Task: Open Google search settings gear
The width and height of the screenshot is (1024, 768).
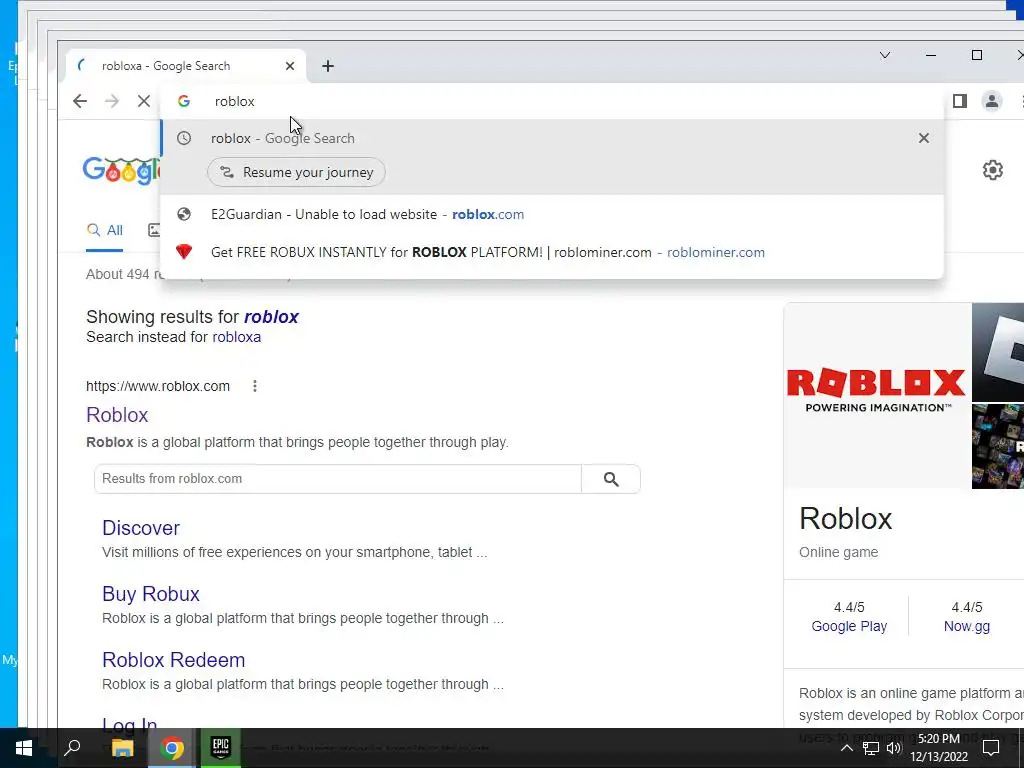Action: click(x=993, y=170)
